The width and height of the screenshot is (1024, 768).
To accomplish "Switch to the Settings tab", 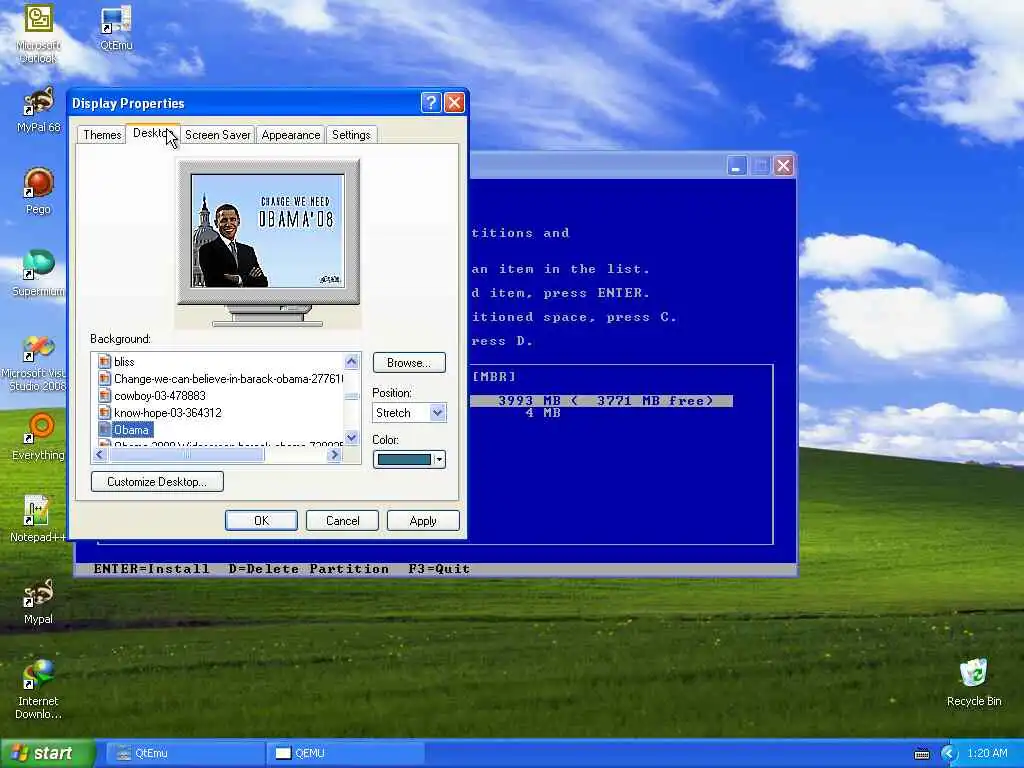I will click(351, 135).
